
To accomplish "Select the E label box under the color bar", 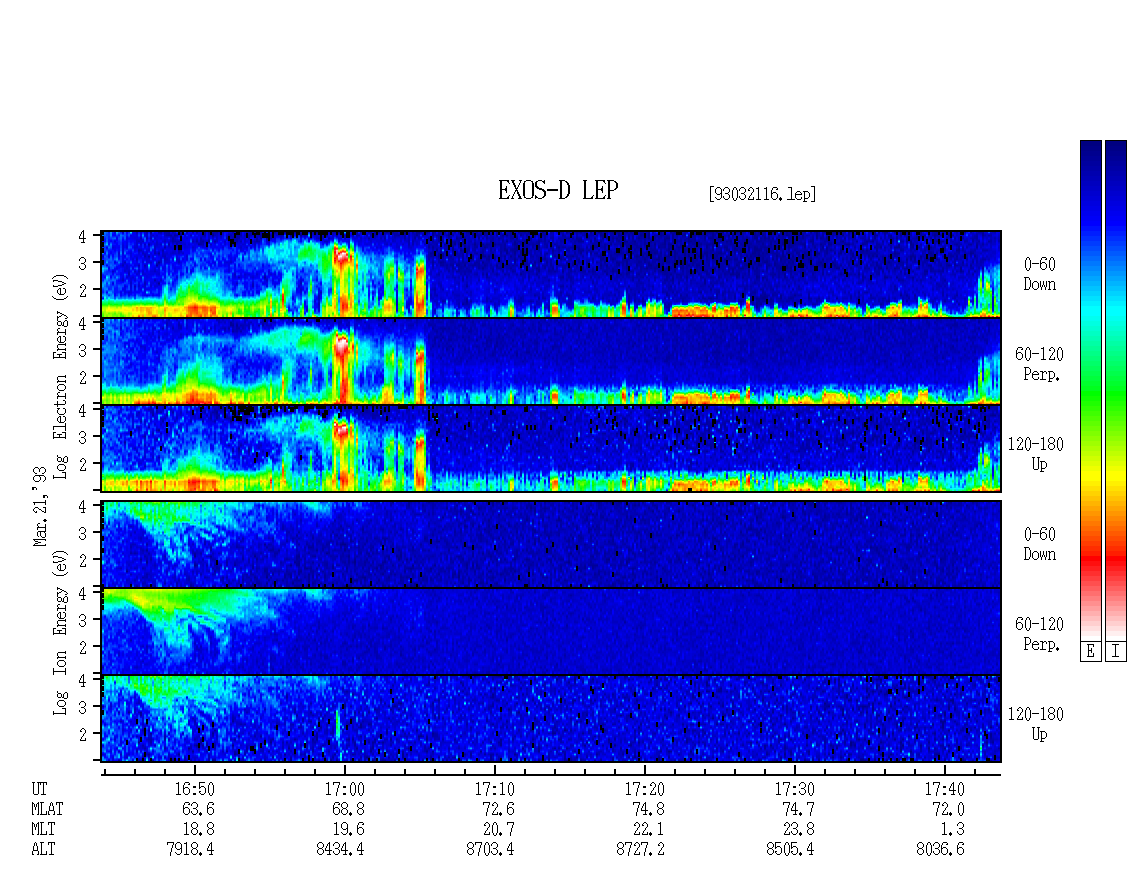I will 1090,651.
